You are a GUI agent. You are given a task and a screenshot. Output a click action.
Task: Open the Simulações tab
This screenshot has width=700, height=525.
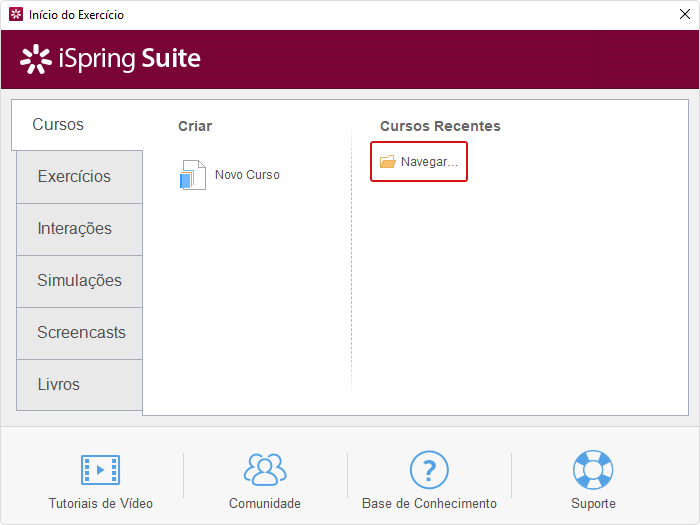click(79, 281)
